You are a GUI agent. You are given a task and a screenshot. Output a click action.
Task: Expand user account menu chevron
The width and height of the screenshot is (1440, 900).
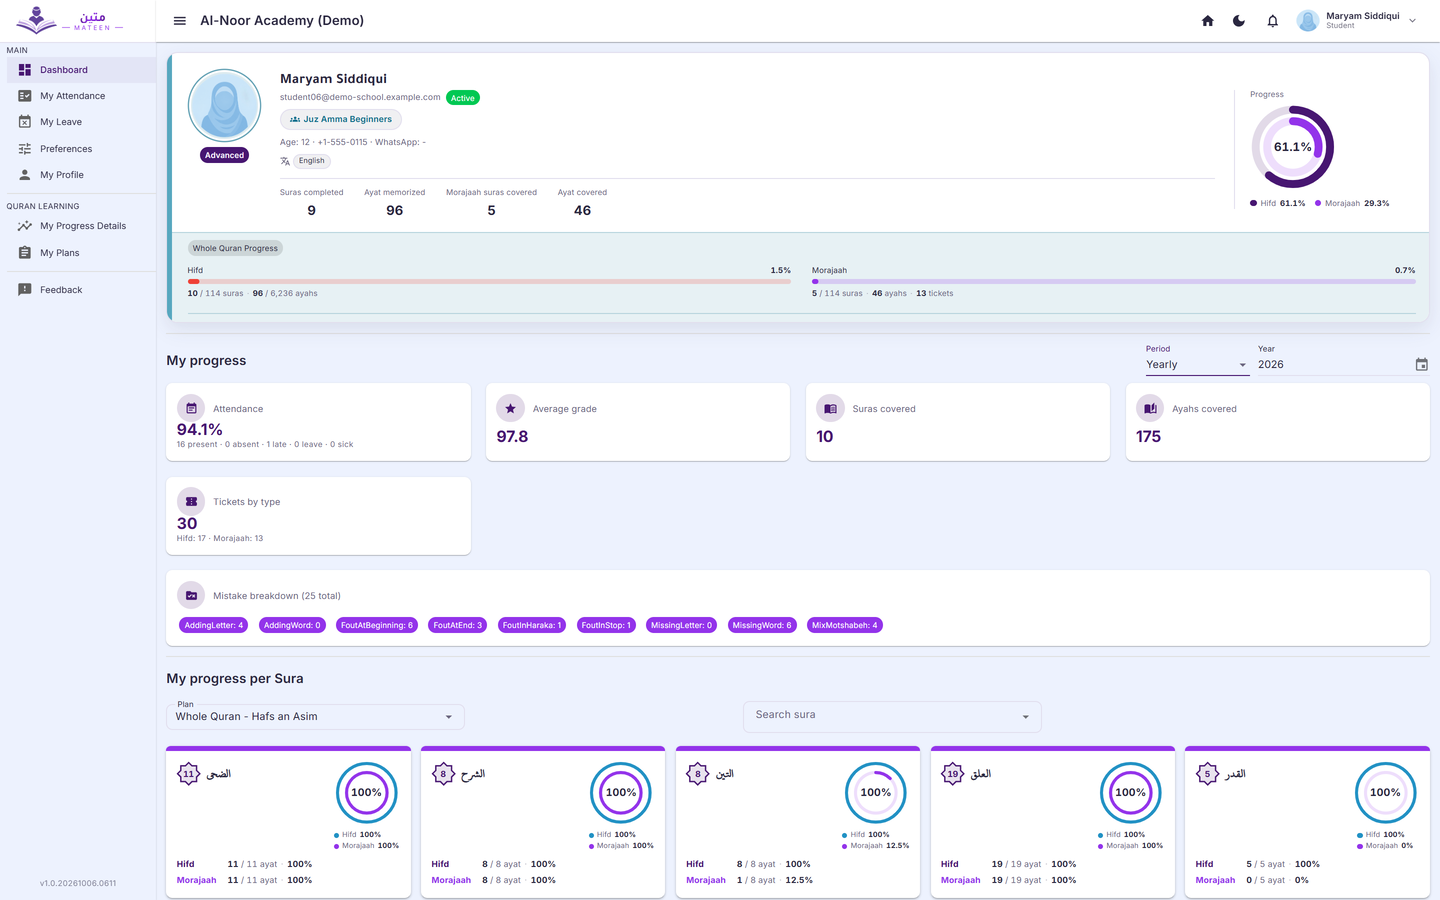(1412, 20)
